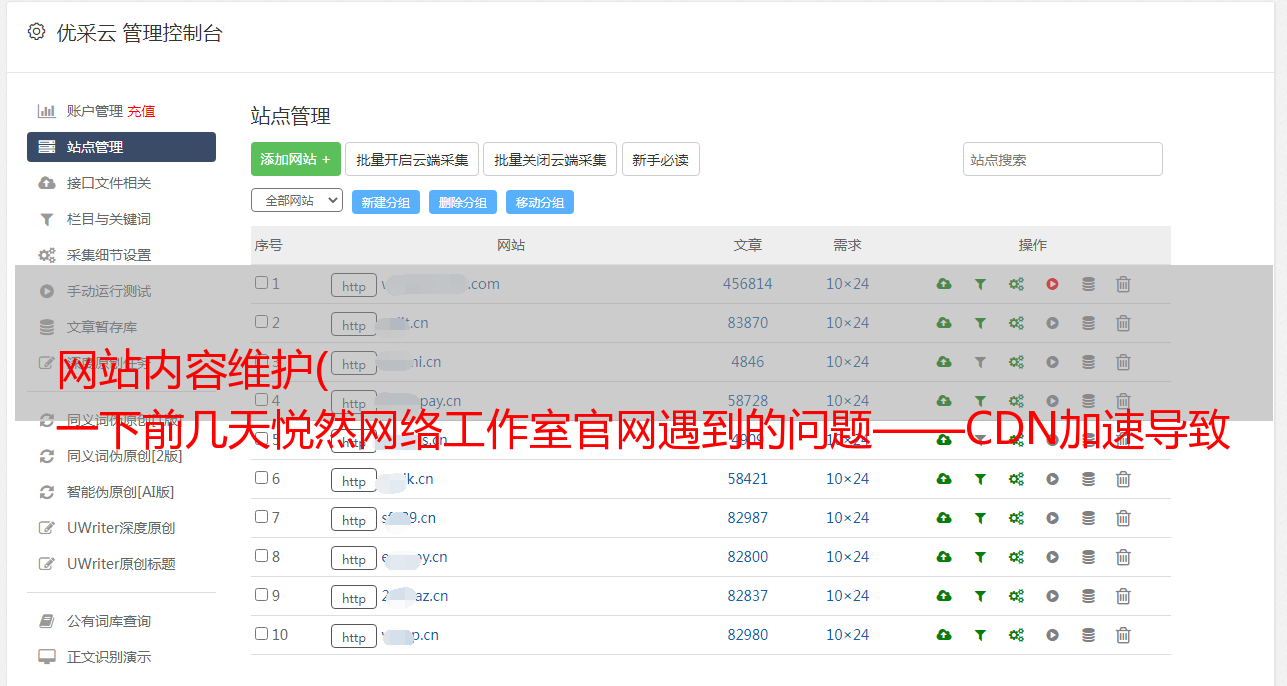Click the trash icon in row 10
This screenshot has height=686, width=1287.
click(x=1123, y=635)
